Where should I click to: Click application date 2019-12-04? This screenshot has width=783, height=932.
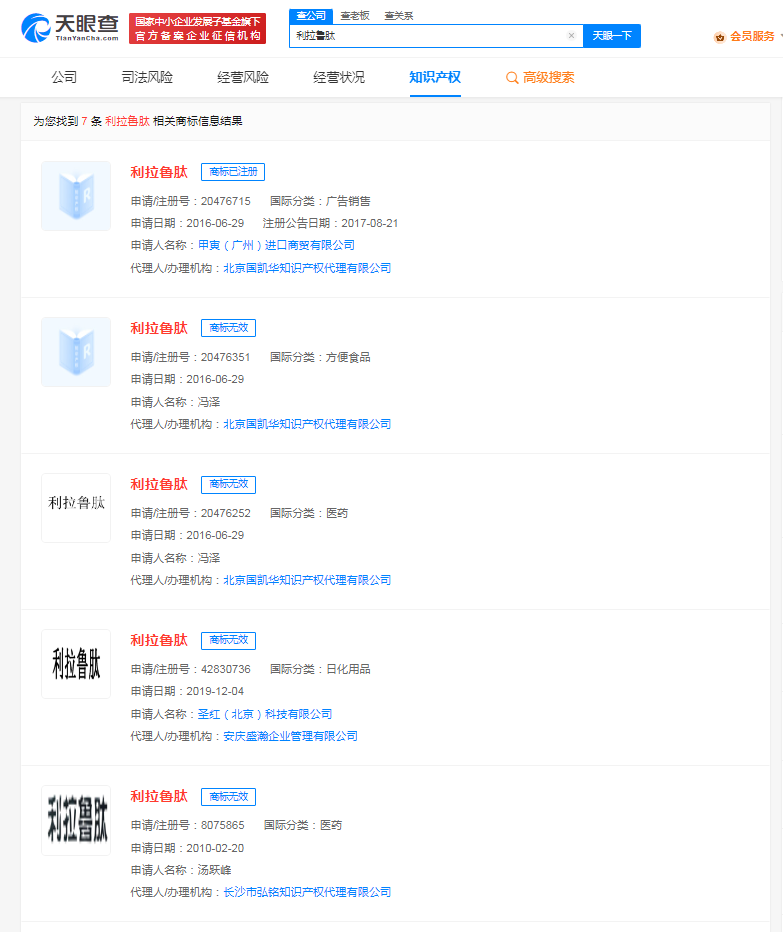click(215, 691)
